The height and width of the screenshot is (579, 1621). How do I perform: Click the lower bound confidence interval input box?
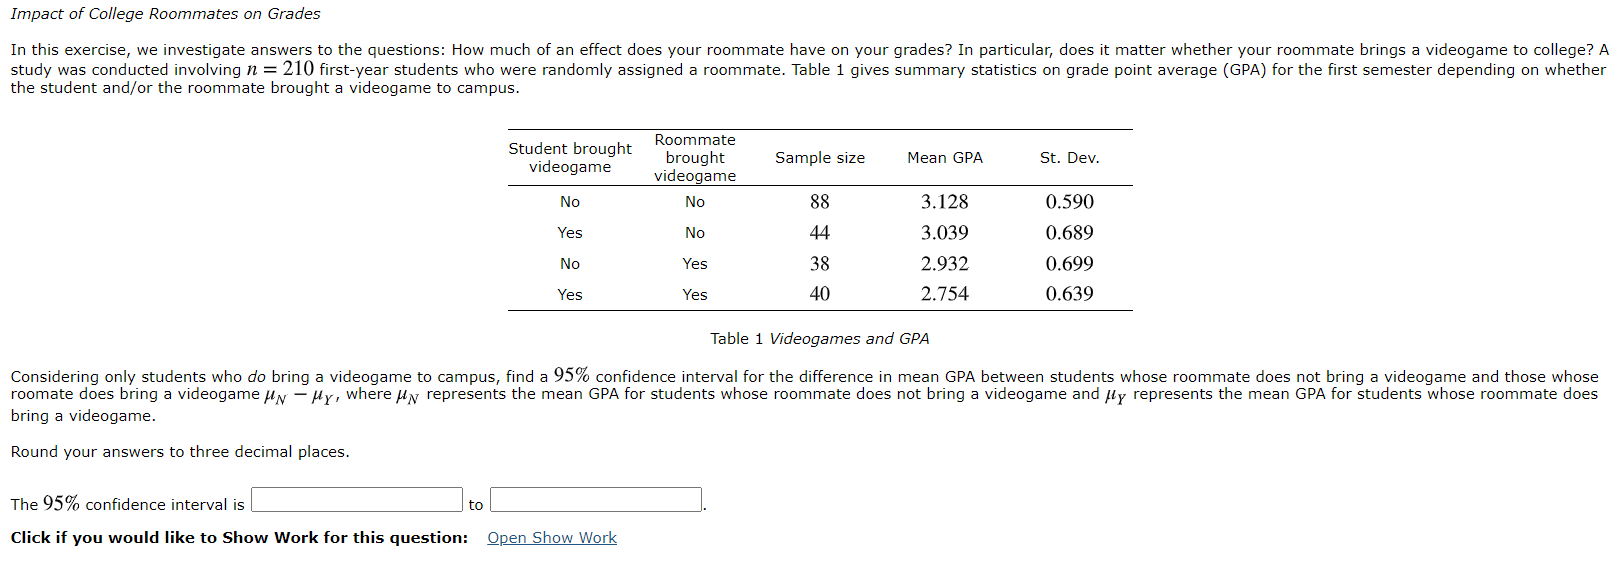pyautogui.click(x=357, y=500)
